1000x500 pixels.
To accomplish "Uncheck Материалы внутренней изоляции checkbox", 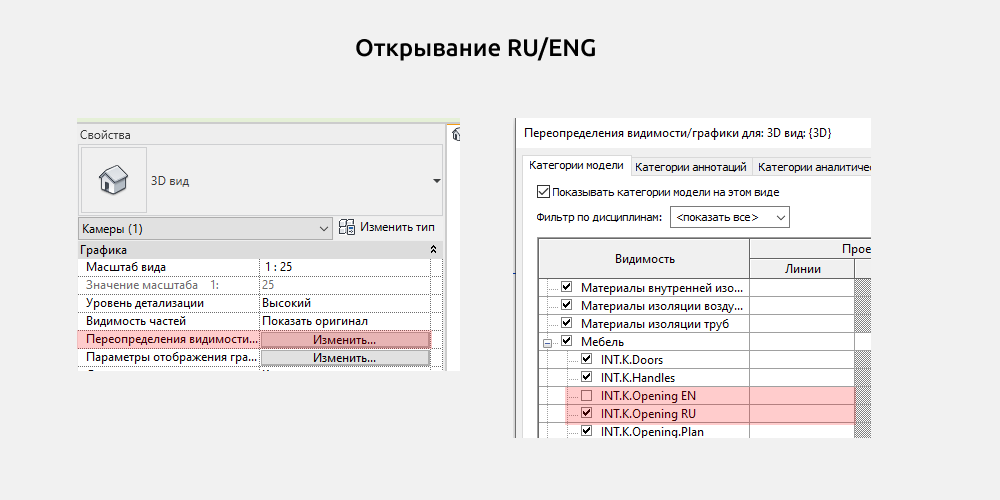I will tap(566, 287).
